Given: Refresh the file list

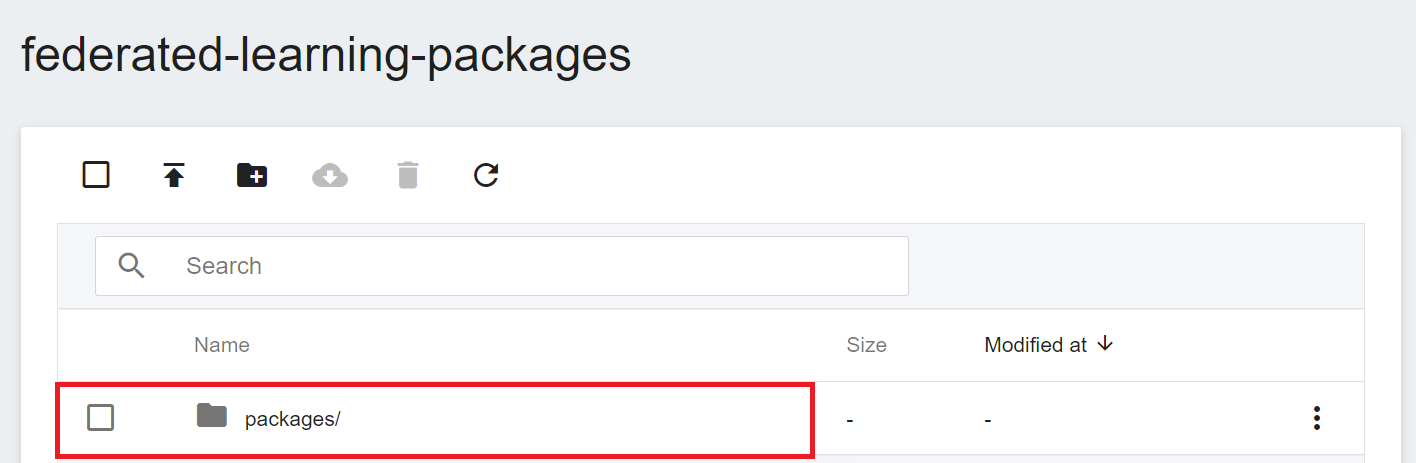Looking at the screenshot, I should pos(486,176).
